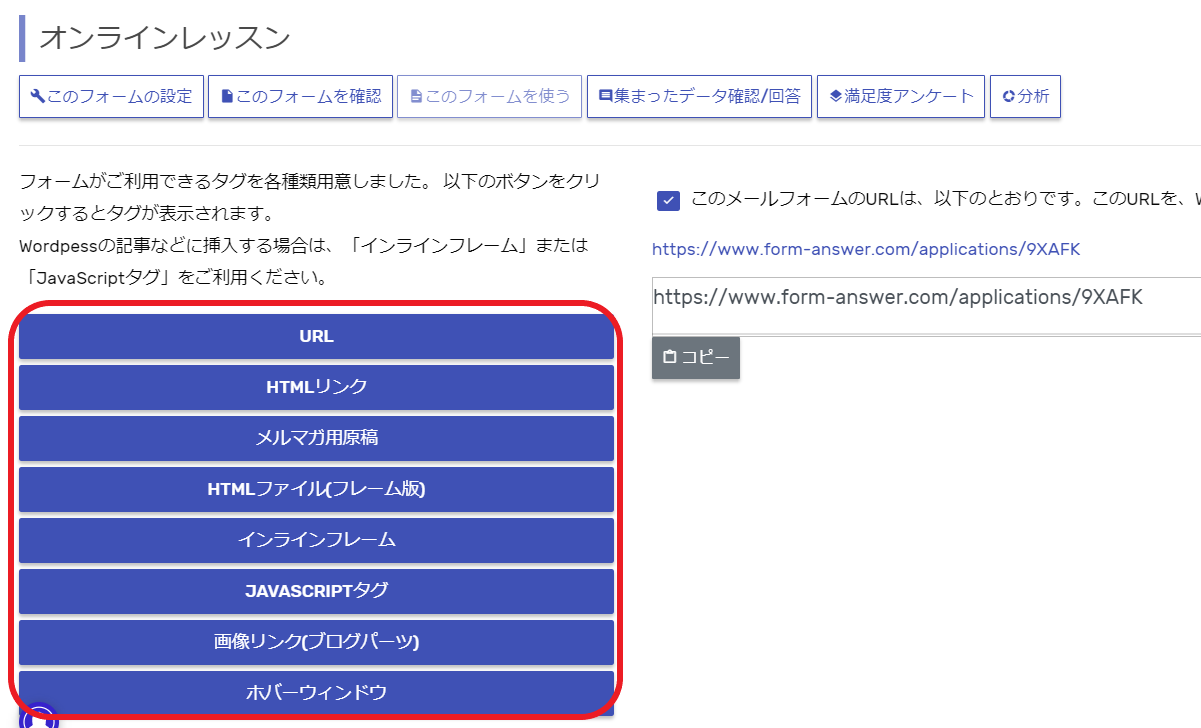The width and height of the screenshot is (1201, 728).
Task: Click the wrench icon on このフォームの設定
Action: tap(38, 96)
